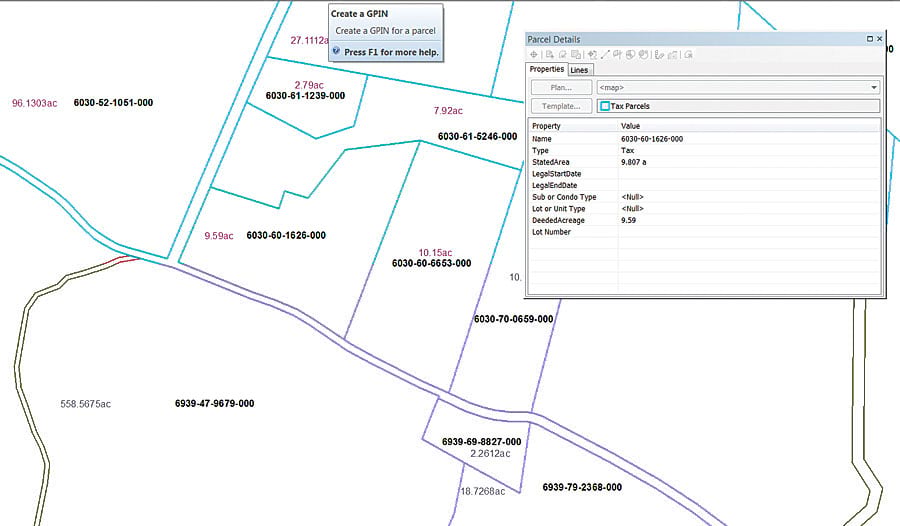The image size is (900, 526).
Task: Click the Template... button
Action: [x=561, y=106]
